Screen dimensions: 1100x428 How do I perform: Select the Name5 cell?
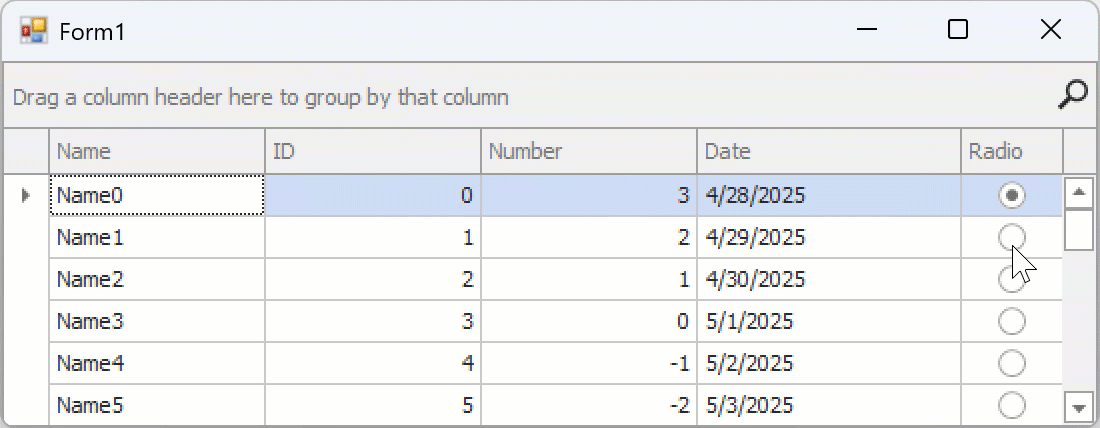[x=157, y=405]
